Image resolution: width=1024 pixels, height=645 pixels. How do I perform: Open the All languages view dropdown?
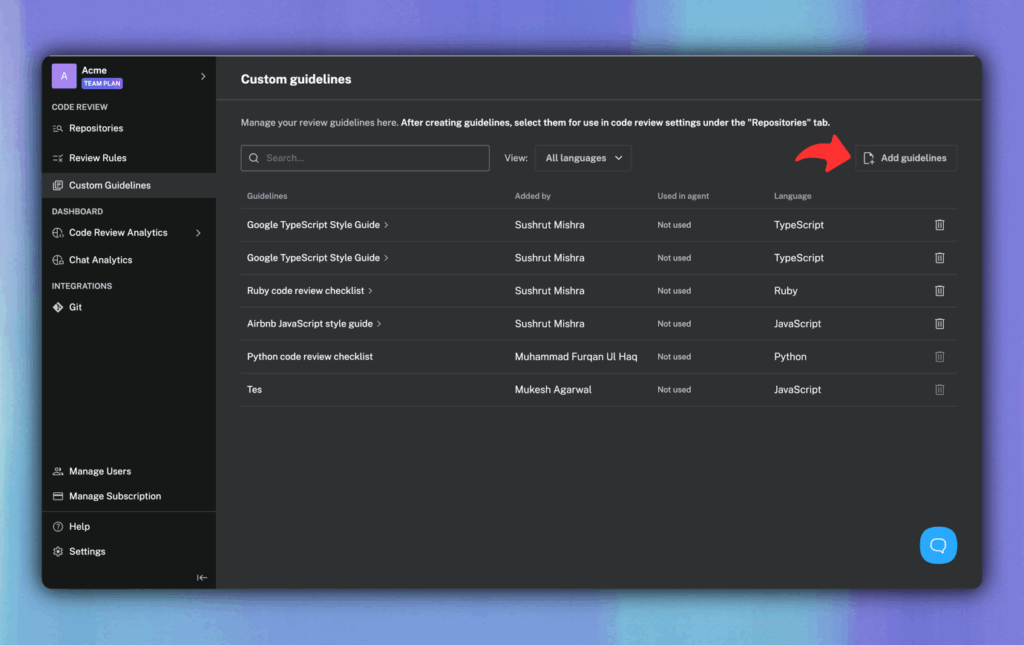pos(583,158)
